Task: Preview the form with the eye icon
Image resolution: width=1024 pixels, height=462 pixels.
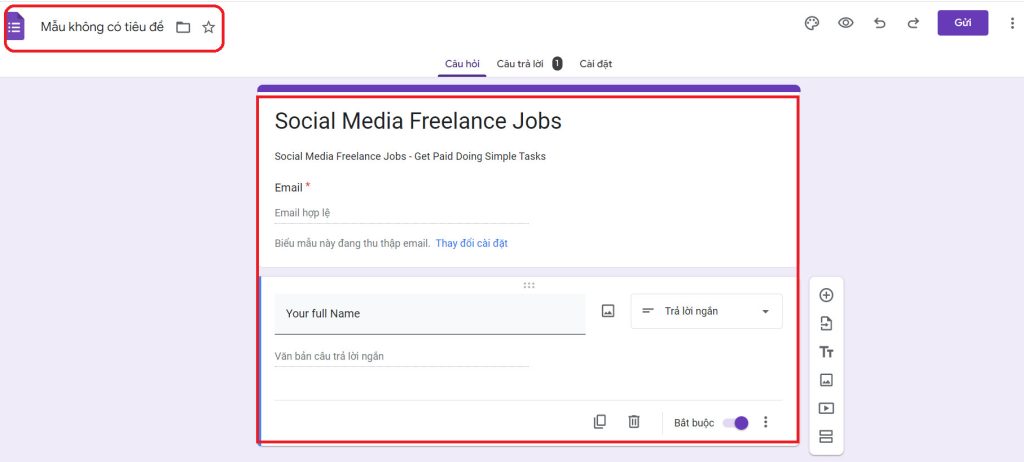Action: coord(846,23)
